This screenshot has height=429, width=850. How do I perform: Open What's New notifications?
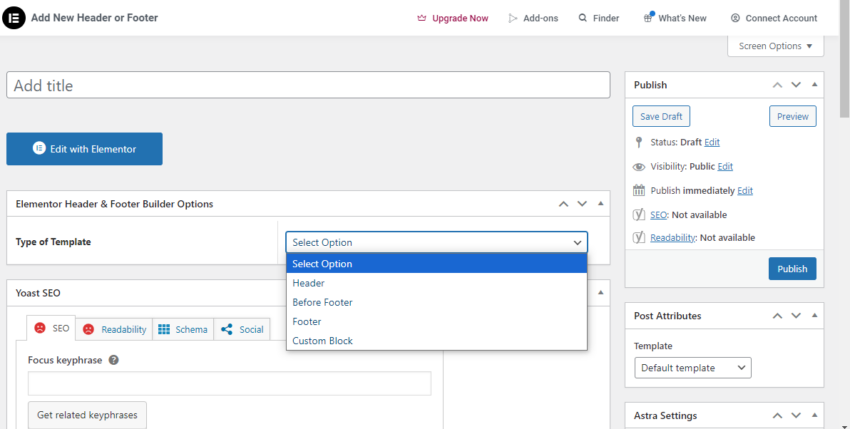675,18
